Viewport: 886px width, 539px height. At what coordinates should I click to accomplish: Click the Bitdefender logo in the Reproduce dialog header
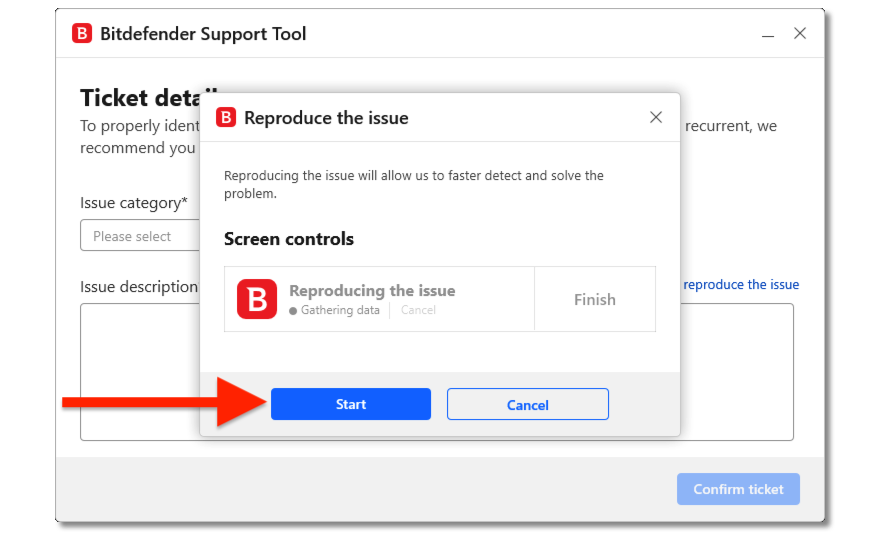(226, 118)
